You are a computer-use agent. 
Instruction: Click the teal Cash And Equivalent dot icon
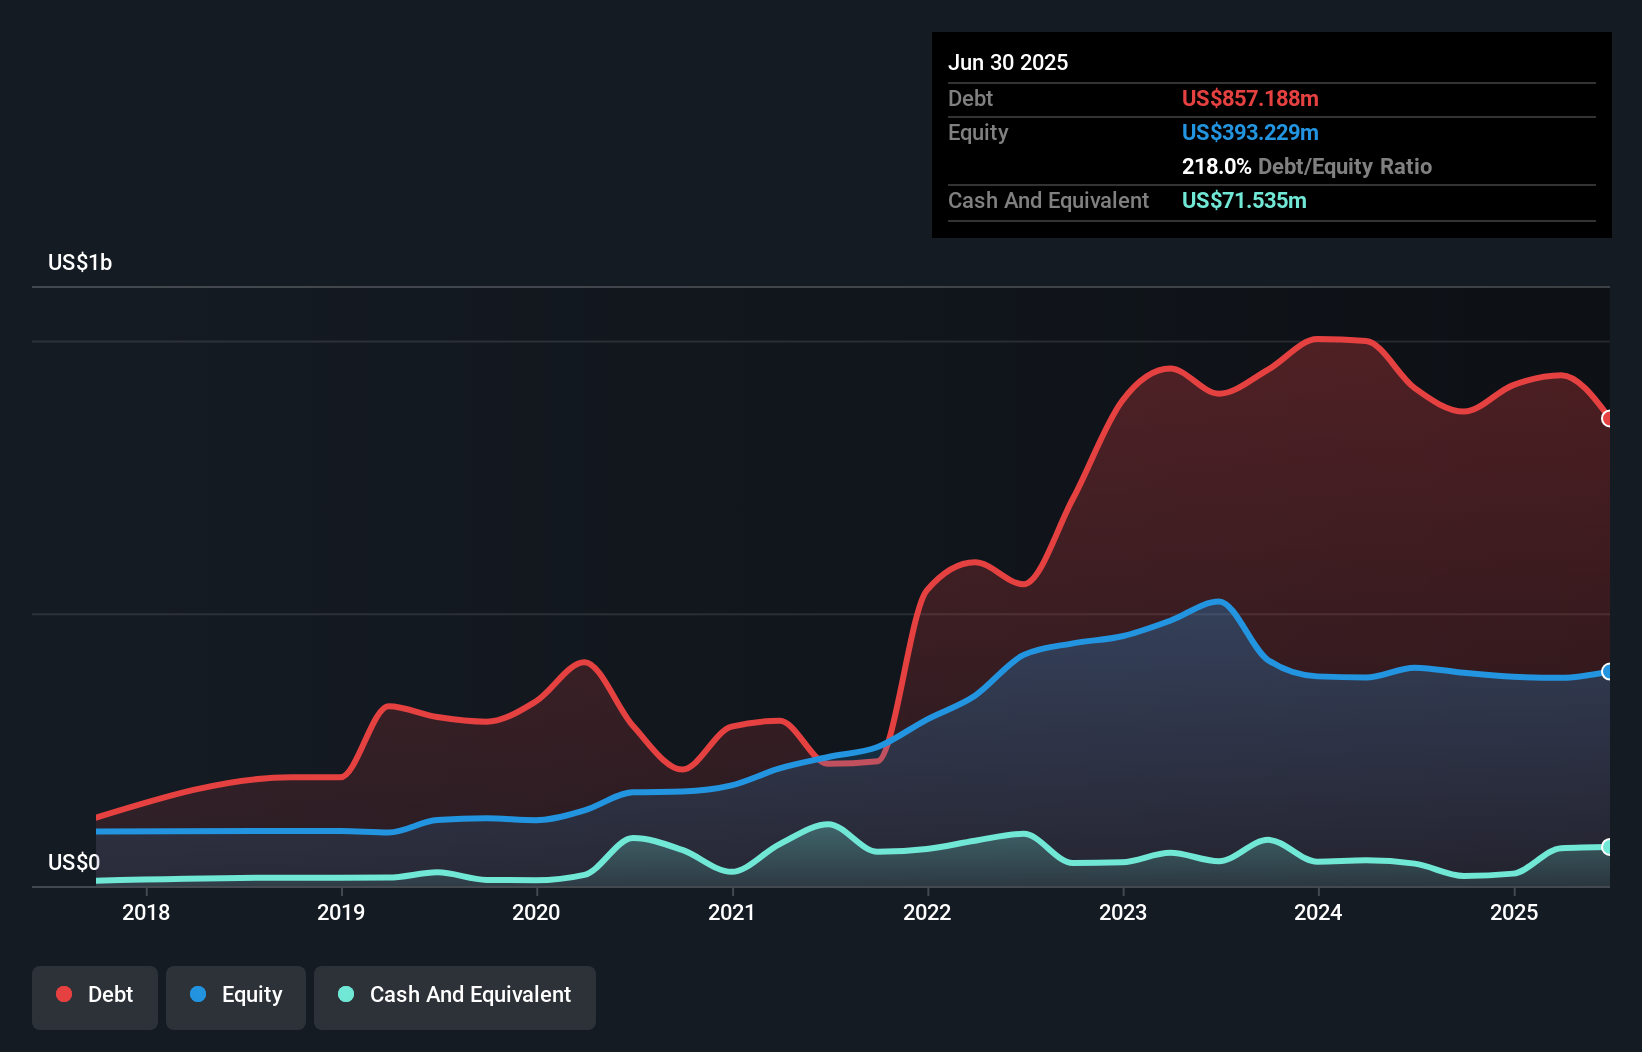(x=344, y=994)
